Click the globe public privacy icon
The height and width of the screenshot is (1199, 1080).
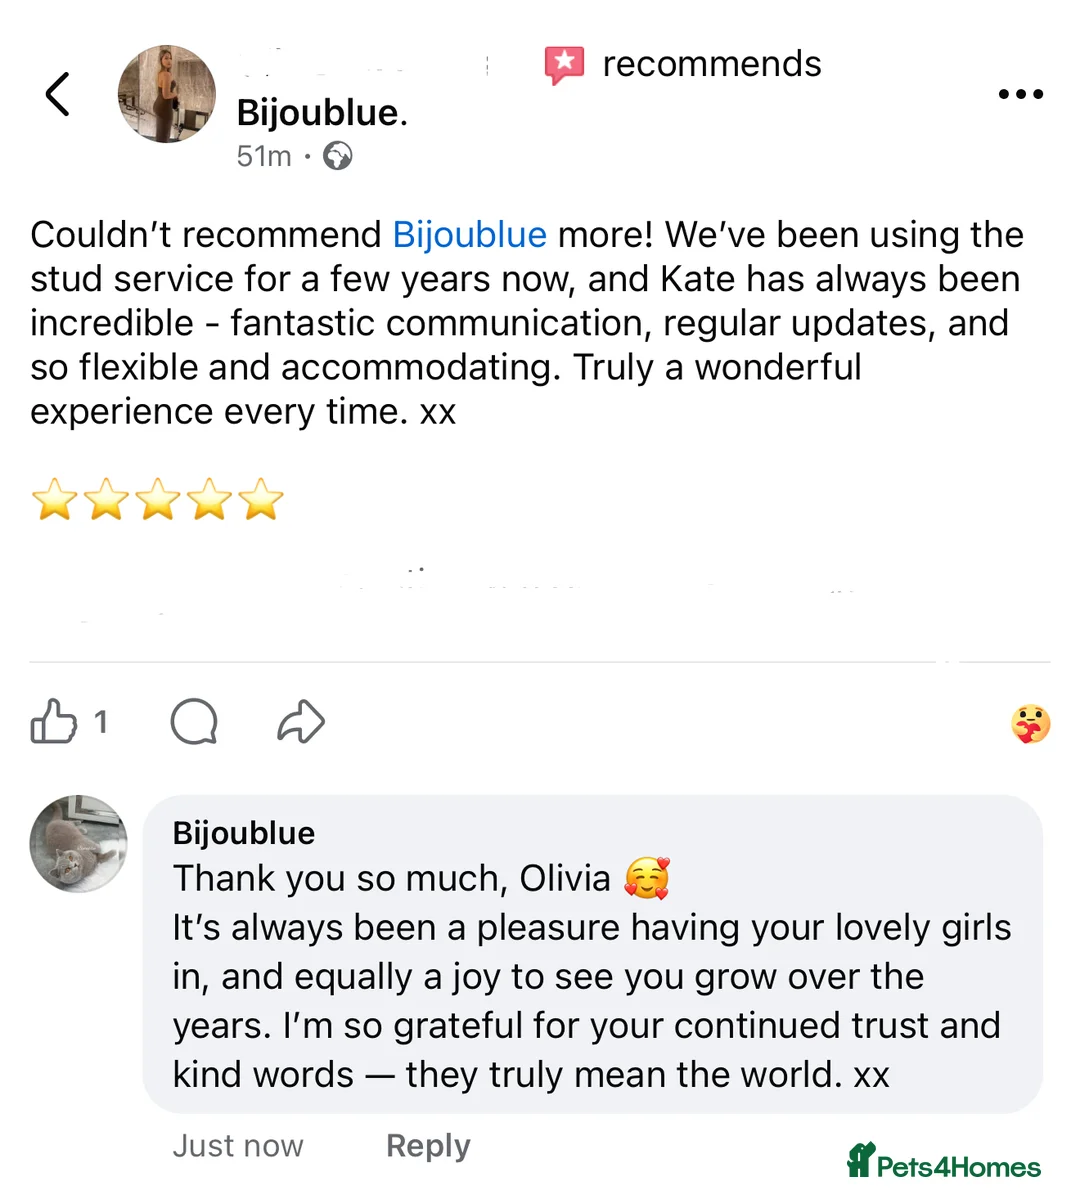click(x=338, y=157)
